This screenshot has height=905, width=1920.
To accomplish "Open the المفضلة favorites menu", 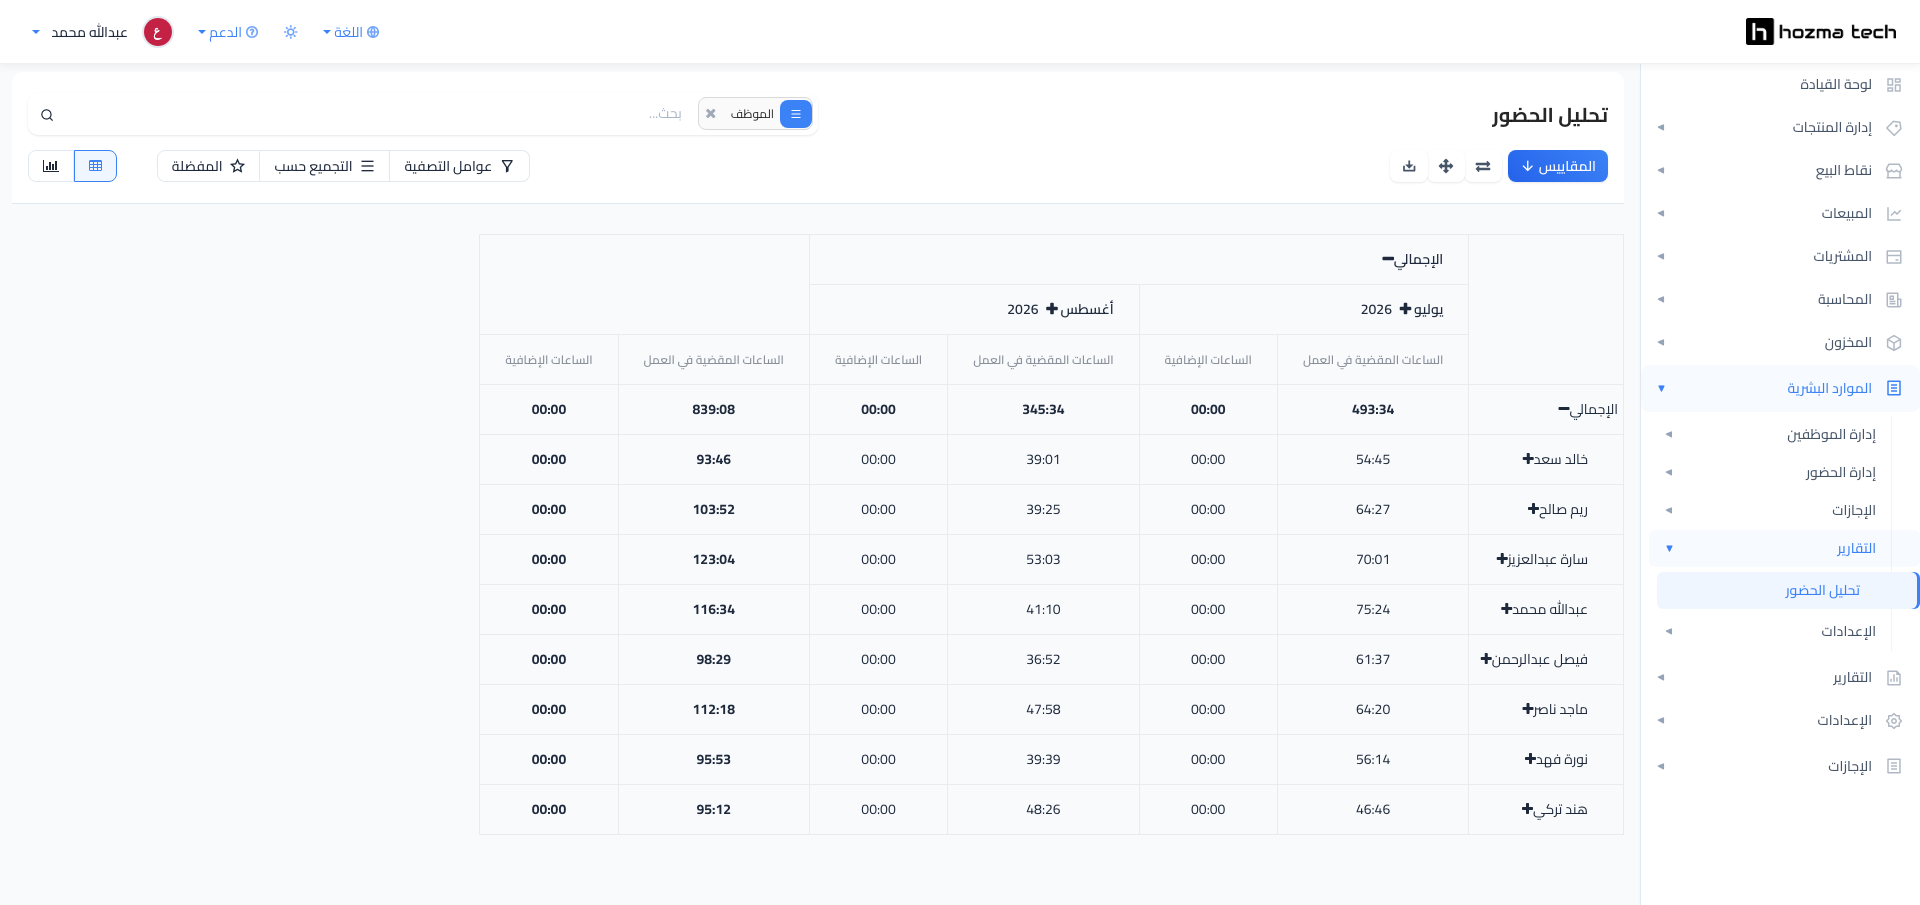I will [x=208, y=166].
